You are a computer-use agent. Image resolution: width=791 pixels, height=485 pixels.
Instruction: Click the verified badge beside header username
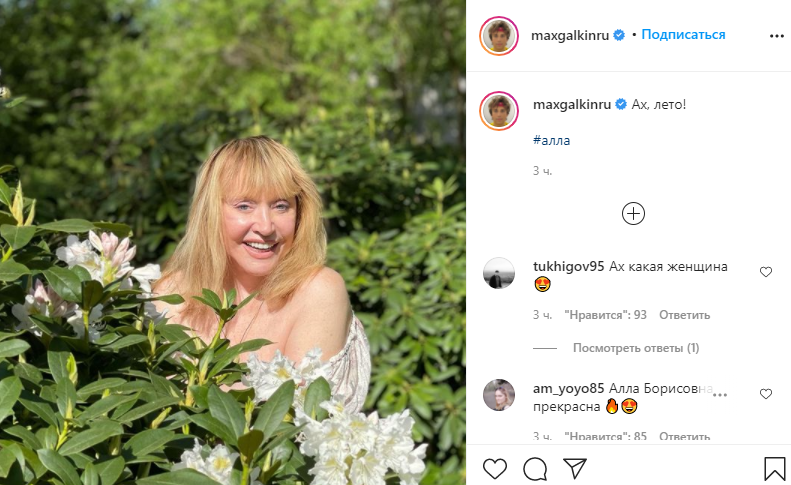(620, 35)
